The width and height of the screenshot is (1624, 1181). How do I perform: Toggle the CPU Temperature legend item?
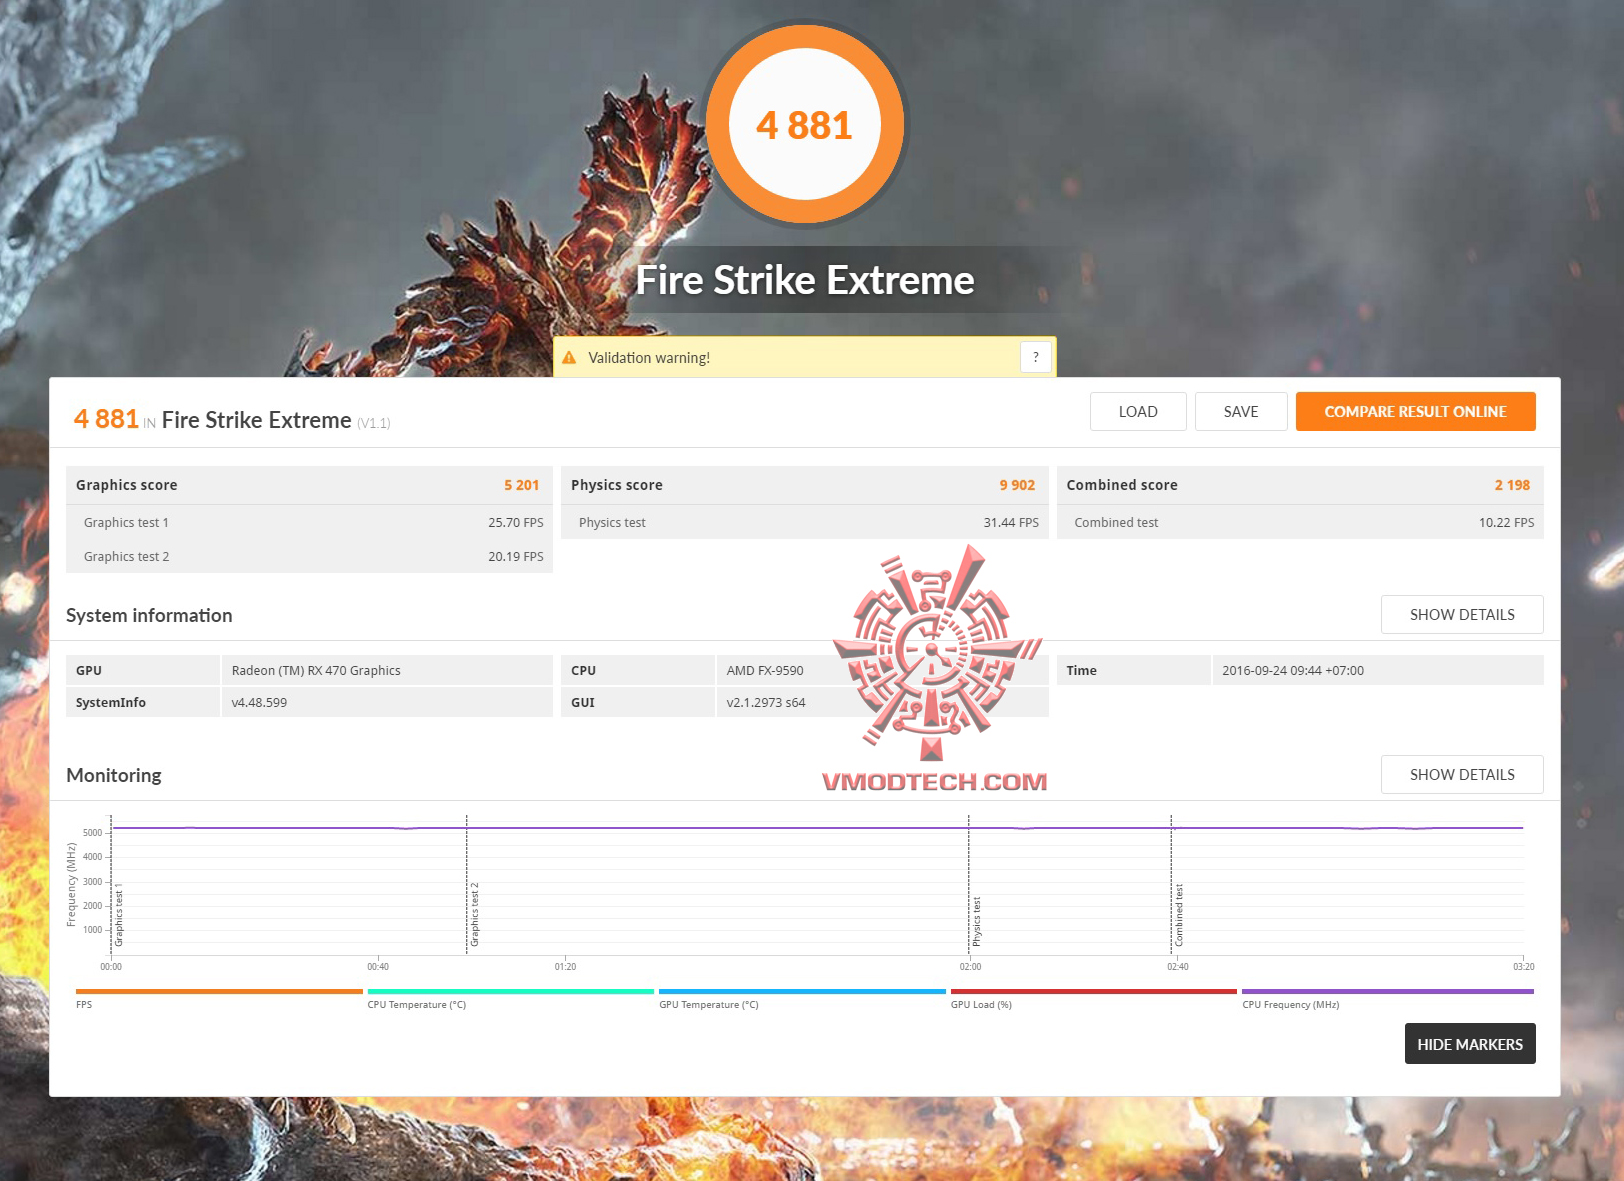tap(511, 998)
